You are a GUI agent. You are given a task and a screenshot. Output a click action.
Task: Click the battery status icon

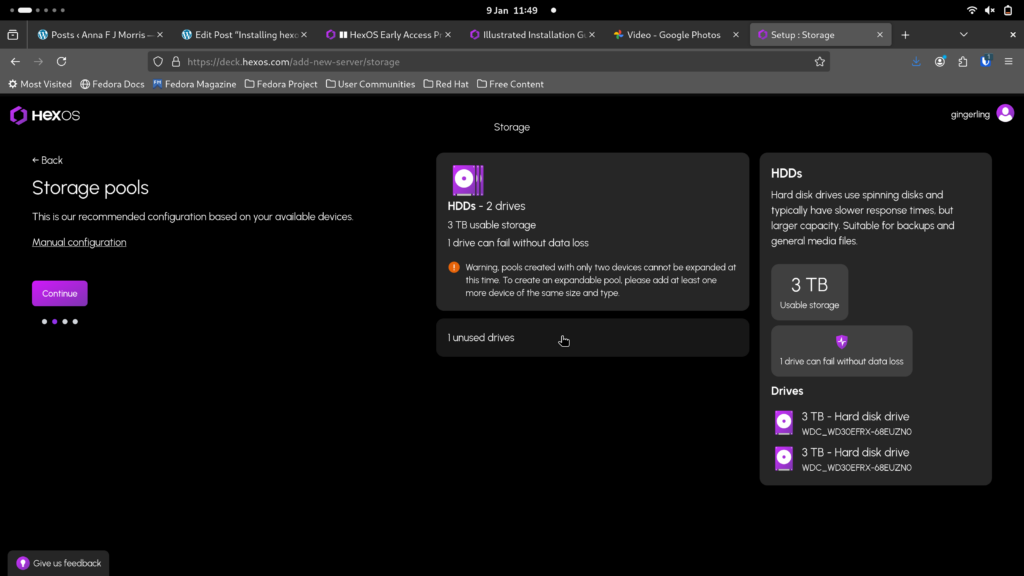[x=1008, y=10]
